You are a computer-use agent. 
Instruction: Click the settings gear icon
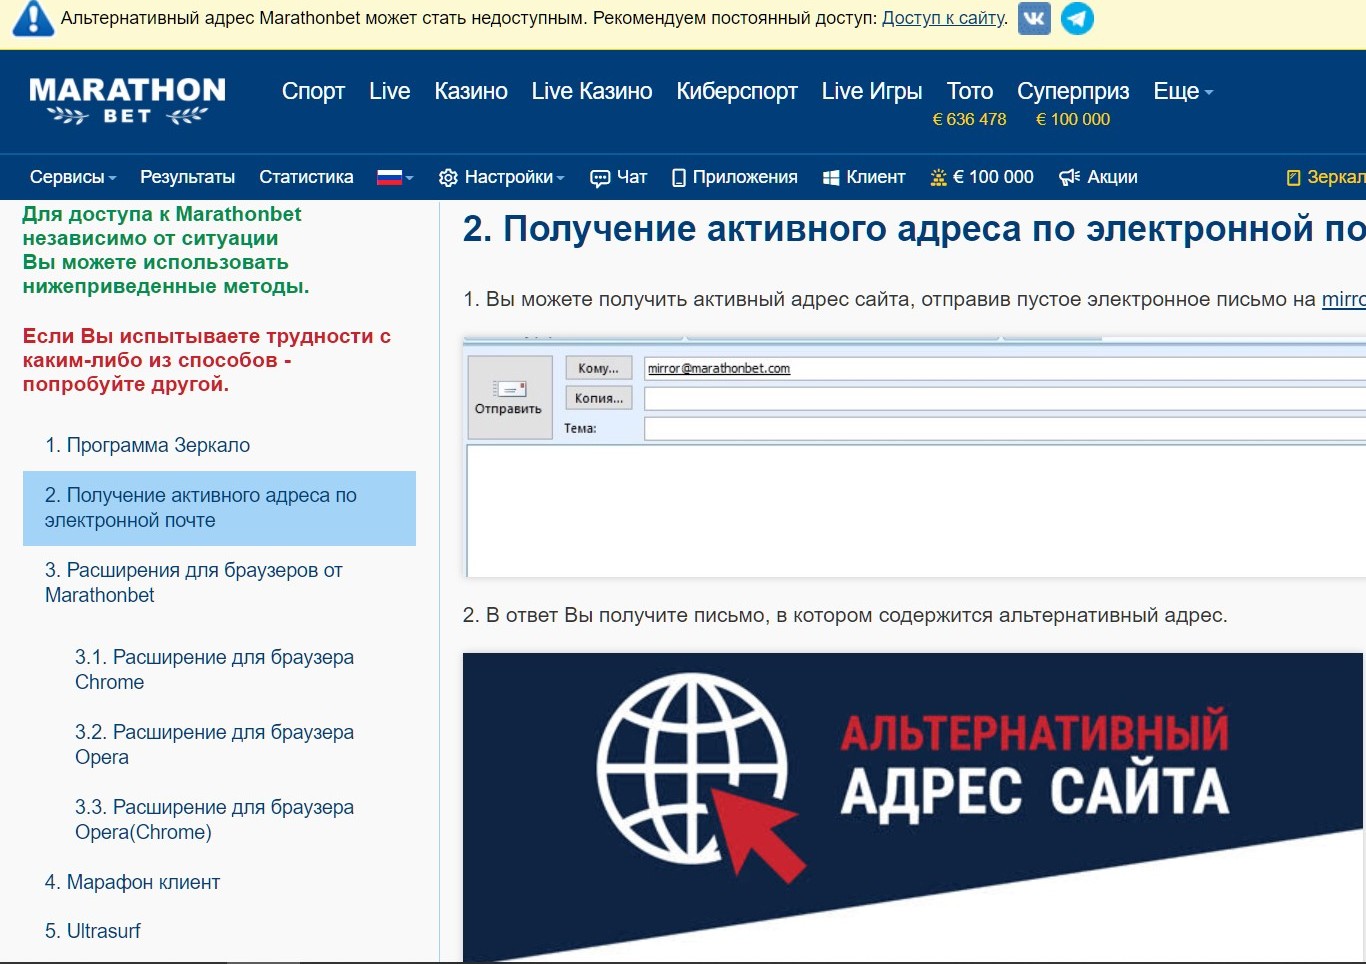[x=448, y=178]
